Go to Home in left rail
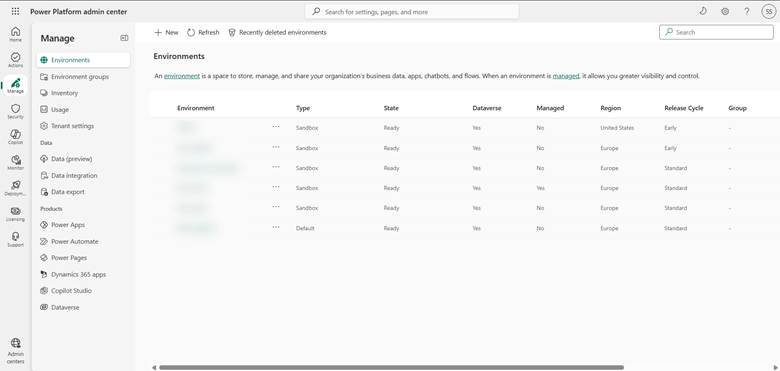 [x=15, y=34]
